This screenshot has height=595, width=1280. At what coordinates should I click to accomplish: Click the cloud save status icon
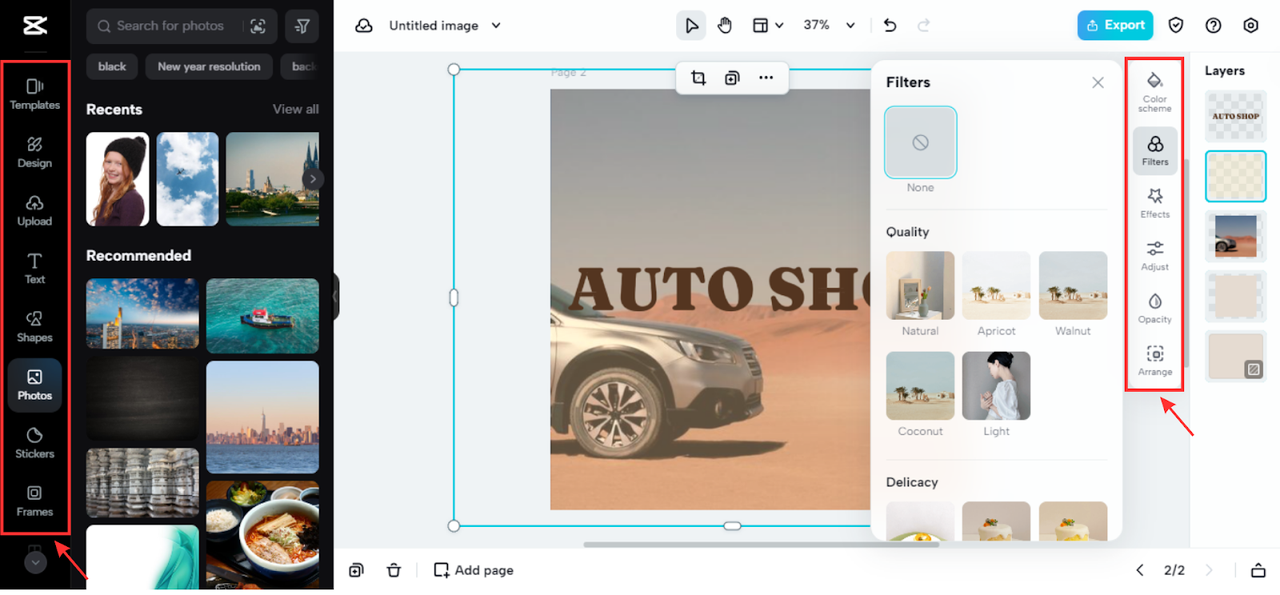coord(364,26)
